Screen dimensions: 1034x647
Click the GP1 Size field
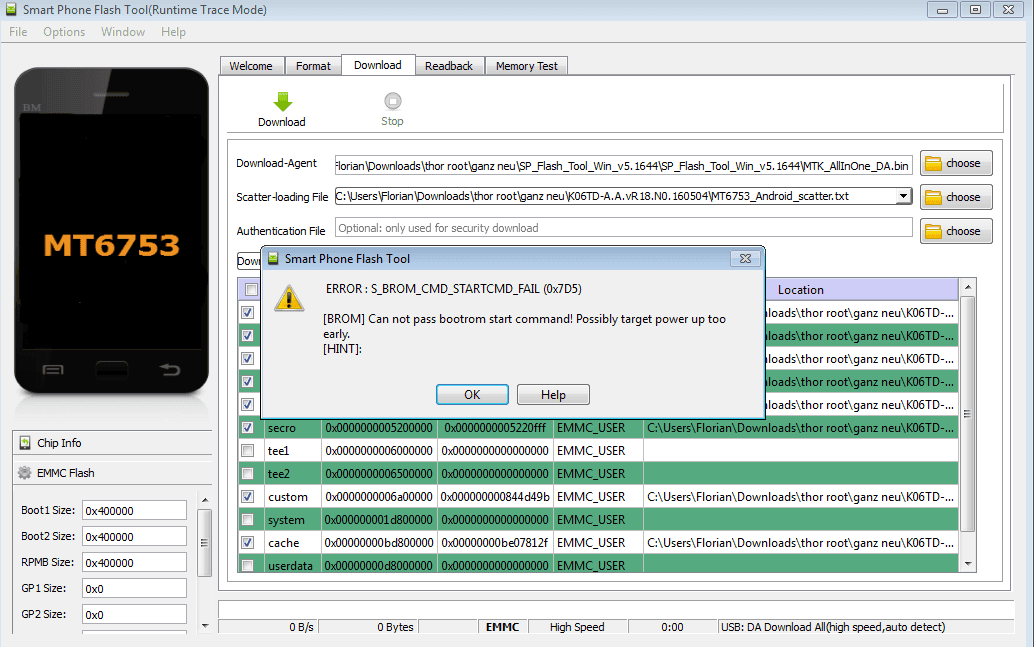(135, 588)
